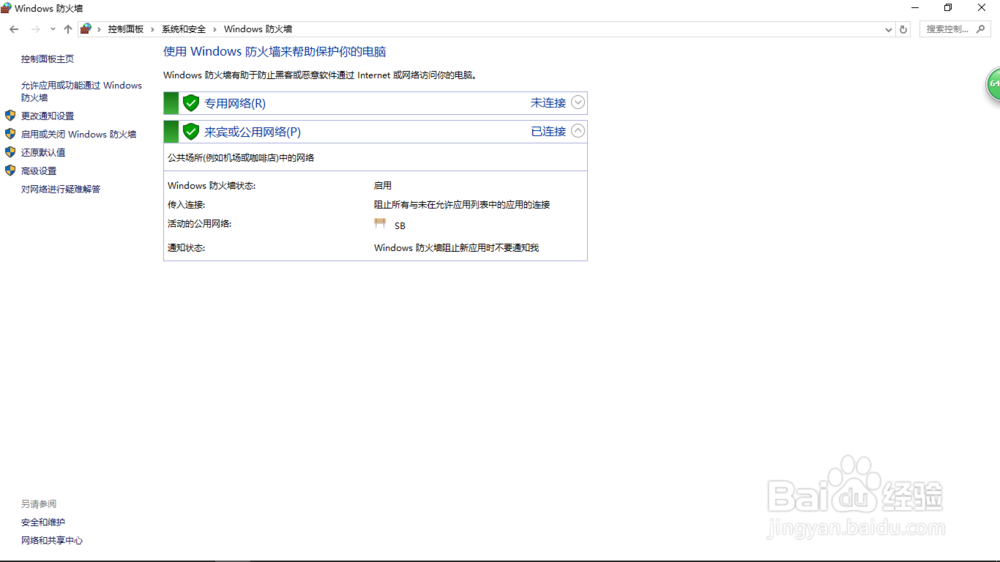1000x562 pixels.
Task: Open 对网络进行疑难解答 link
Action: [61, 189]
